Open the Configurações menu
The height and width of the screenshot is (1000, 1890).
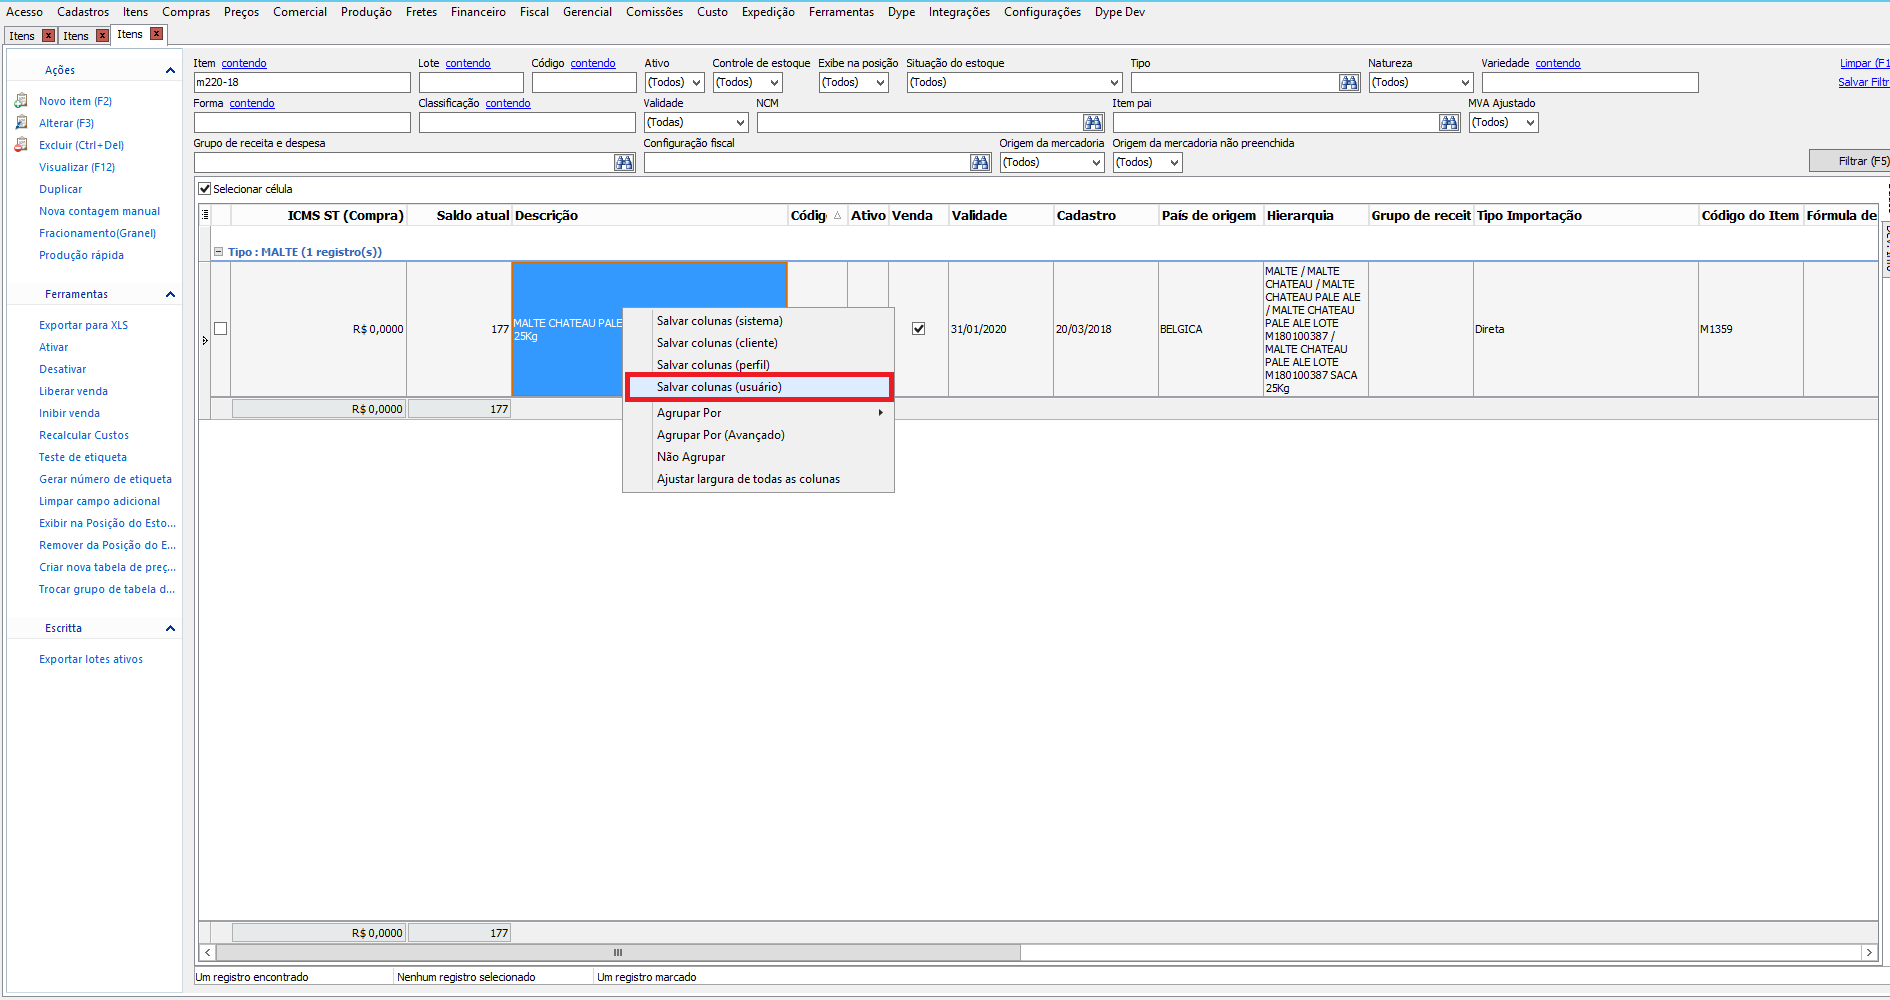pos(1042,12)
